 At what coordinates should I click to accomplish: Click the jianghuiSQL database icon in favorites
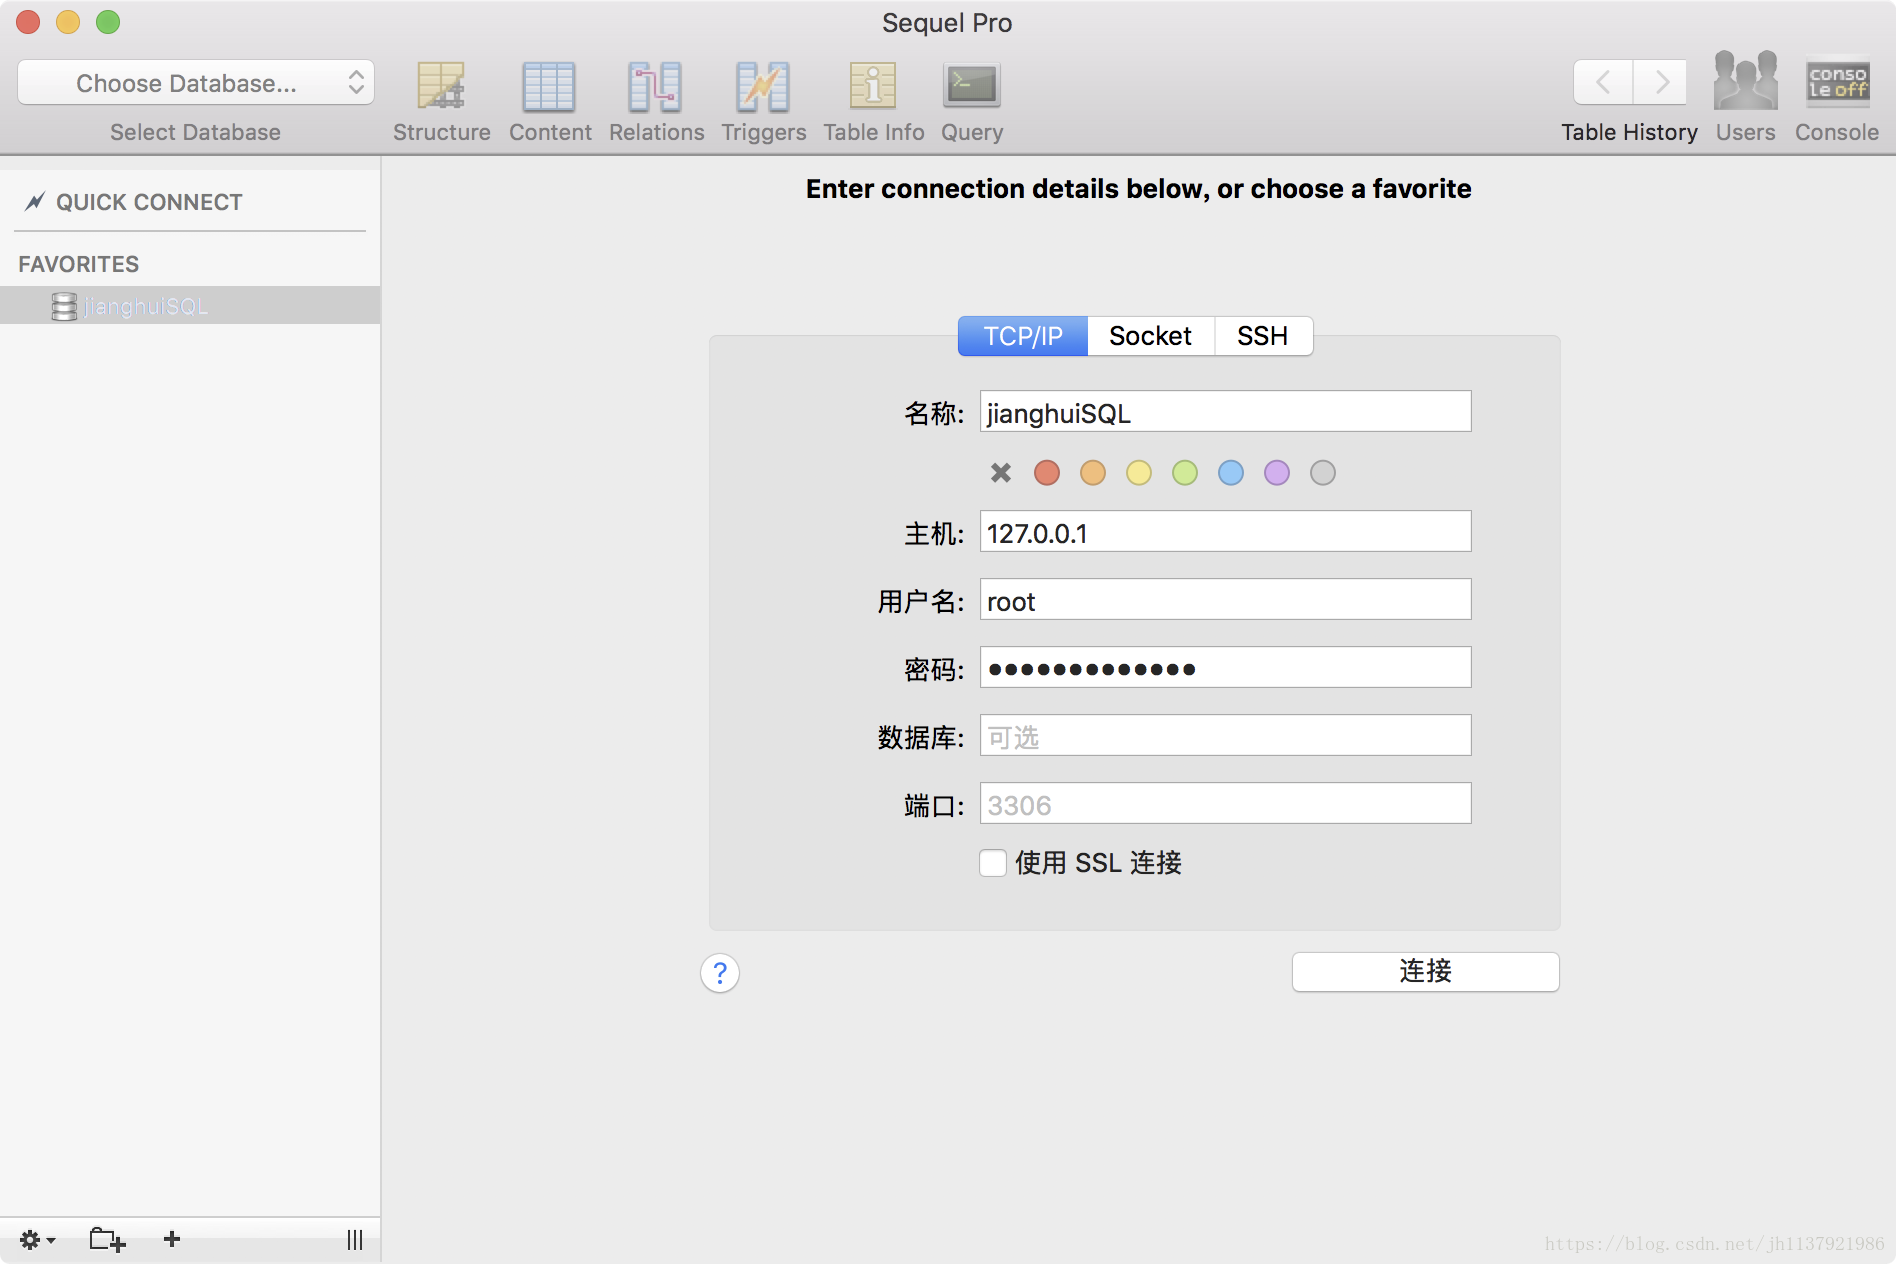pyautogui.click(x=64, y=306)
